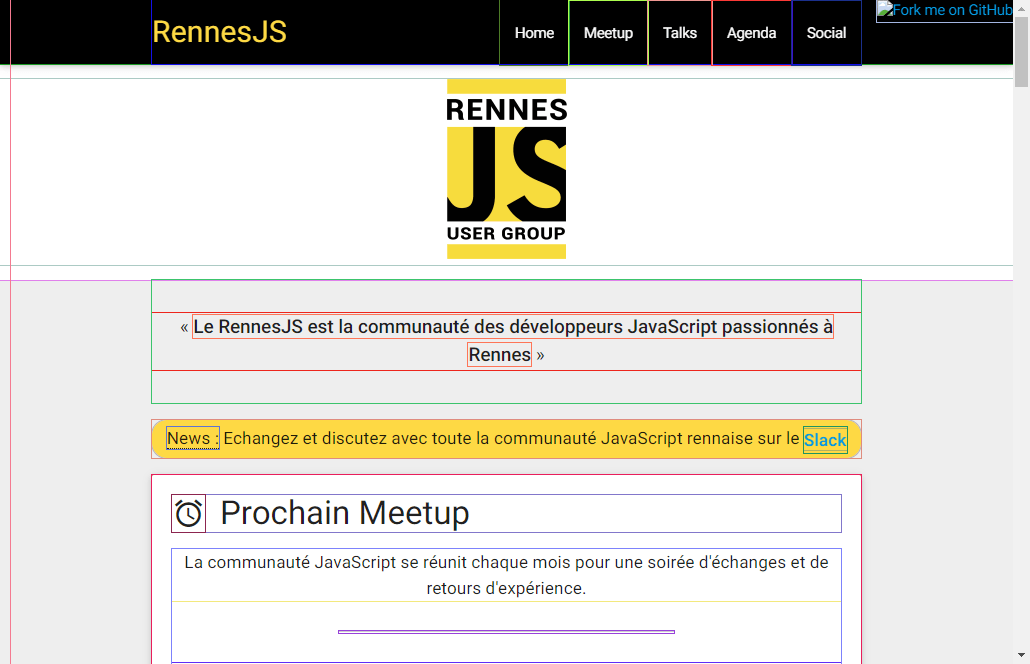Image resolution: width=1030 pixels, height=664 pixels.
Task: Click the RennesJS brand title
Action: click(x=219, y=32)
